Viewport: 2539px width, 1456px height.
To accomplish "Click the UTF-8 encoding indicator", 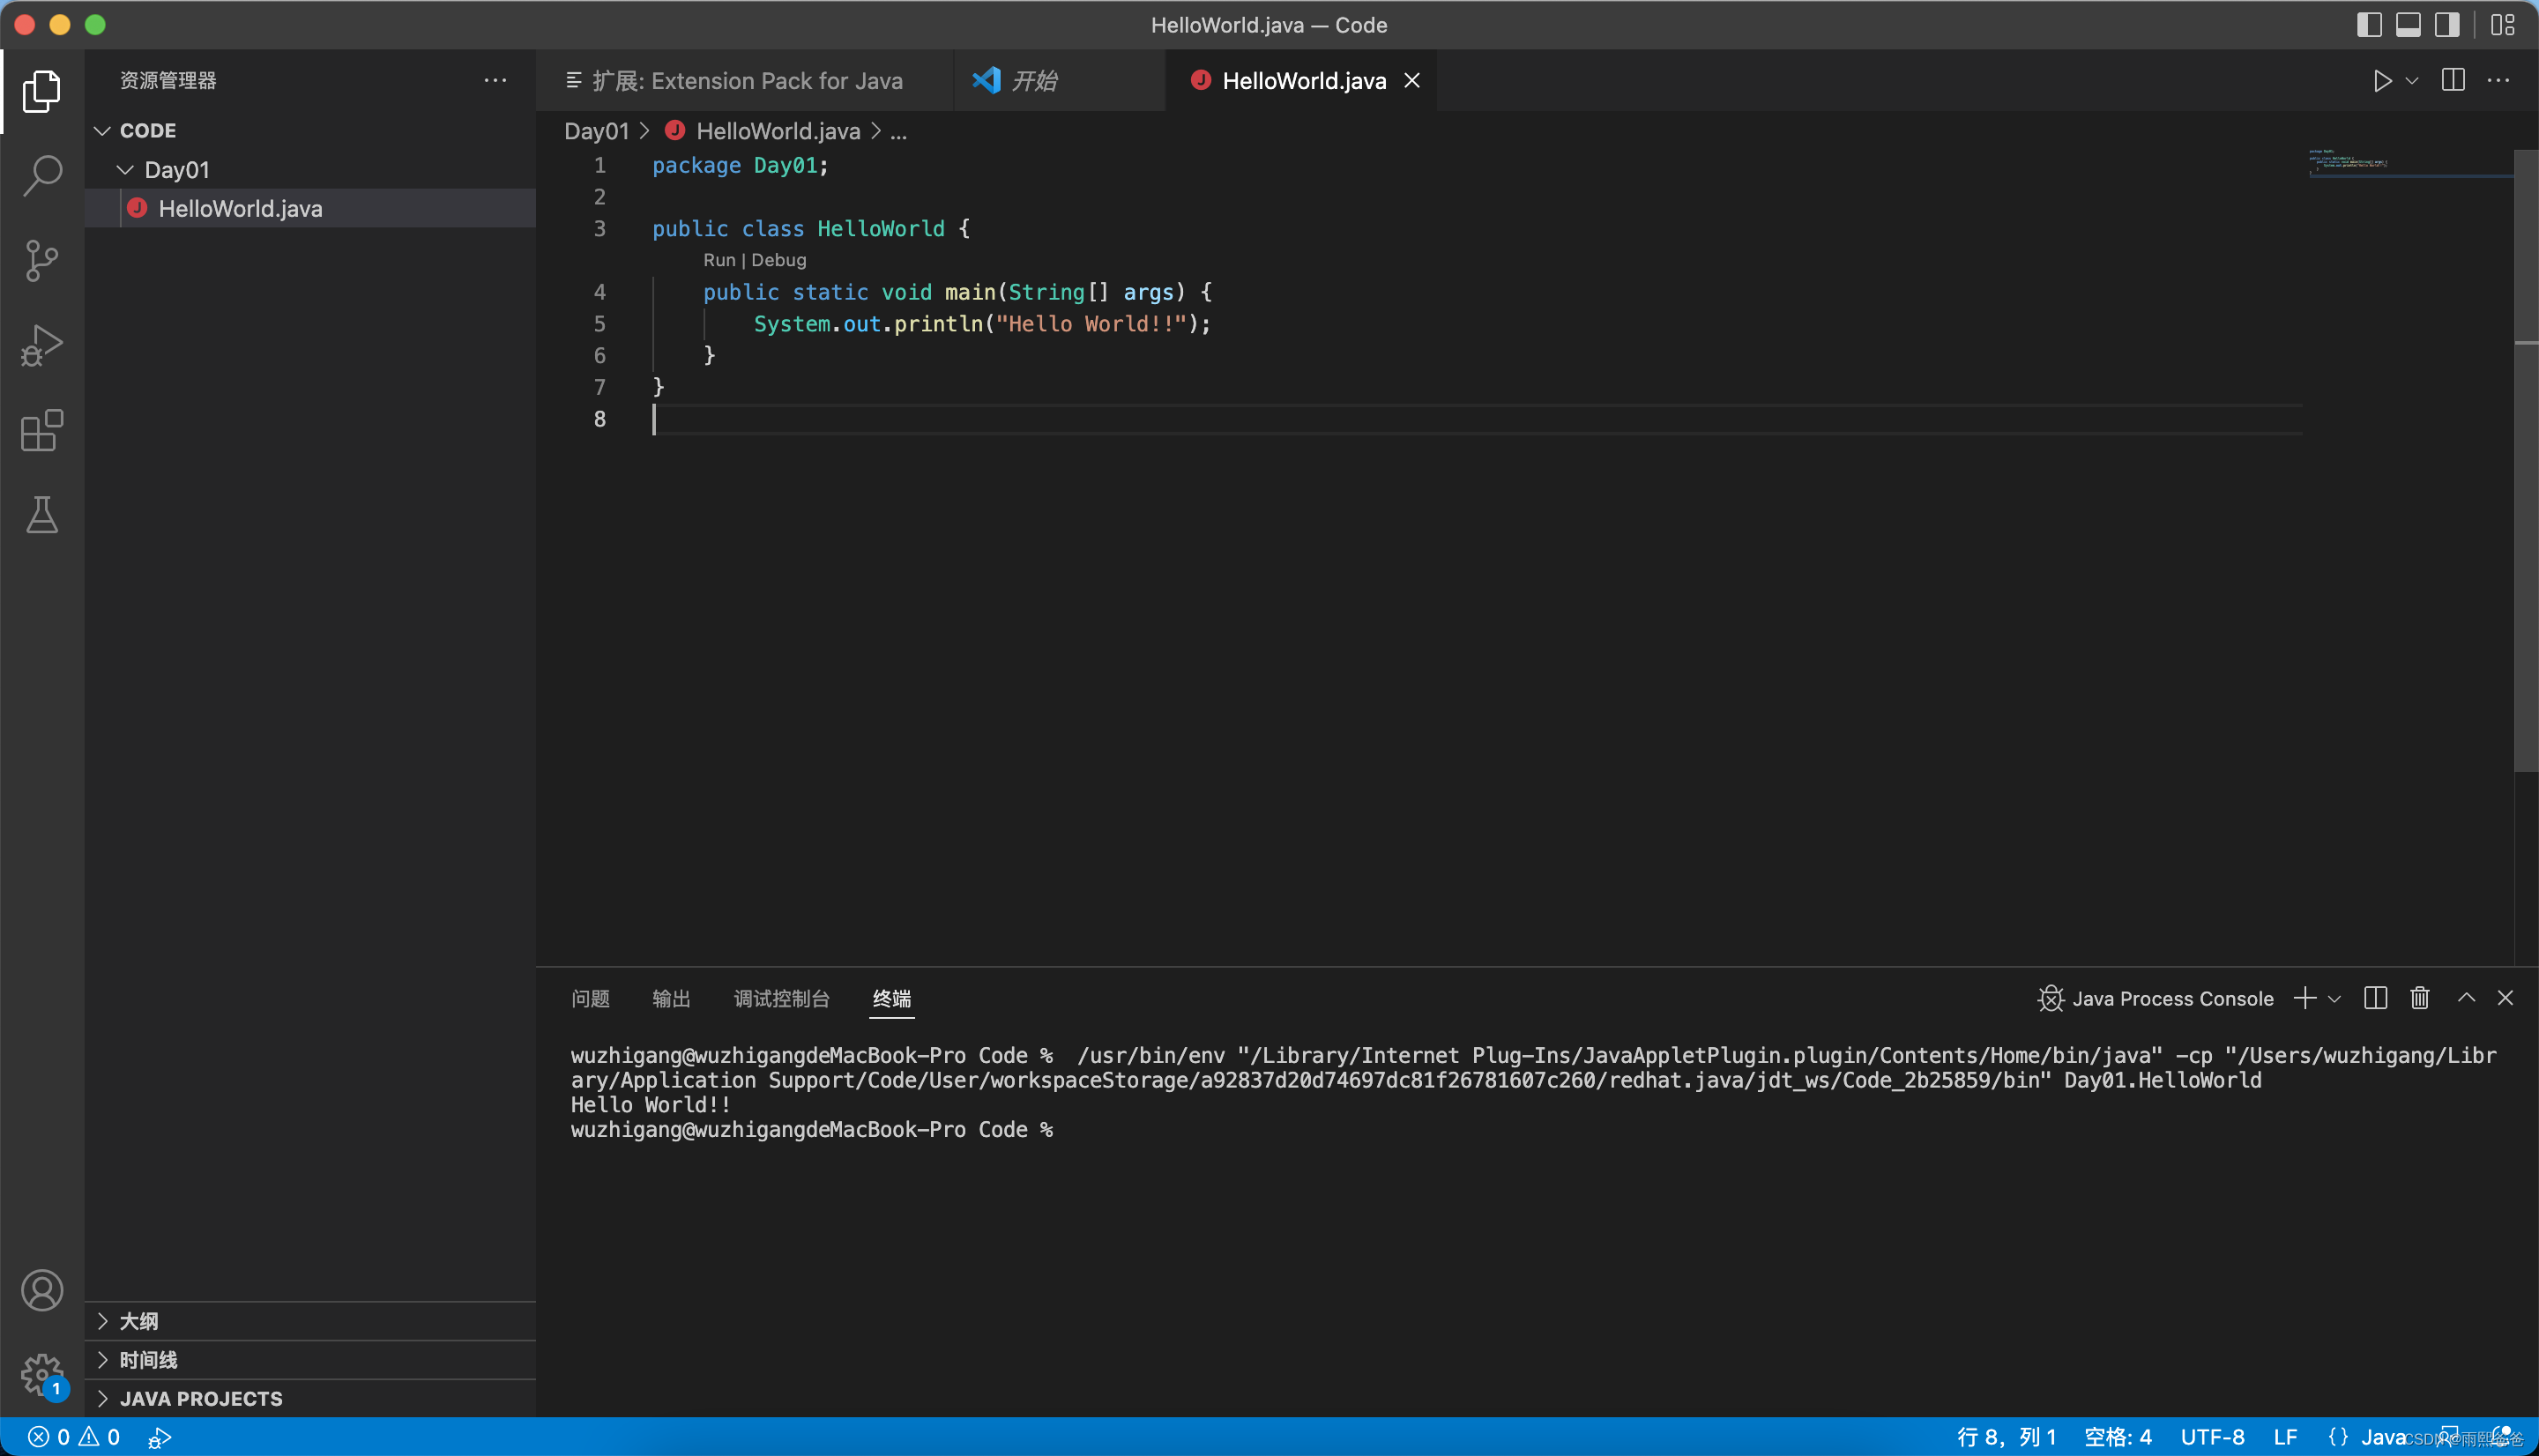I will click(2212, 1437).
